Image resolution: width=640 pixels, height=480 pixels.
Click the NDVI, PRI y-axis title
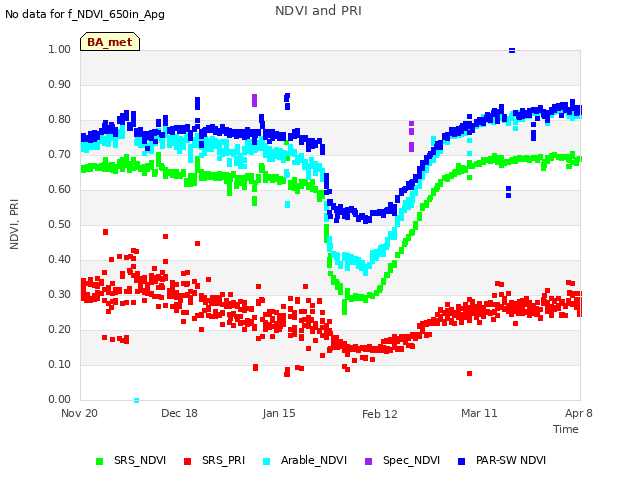click(x=14, y=224)
